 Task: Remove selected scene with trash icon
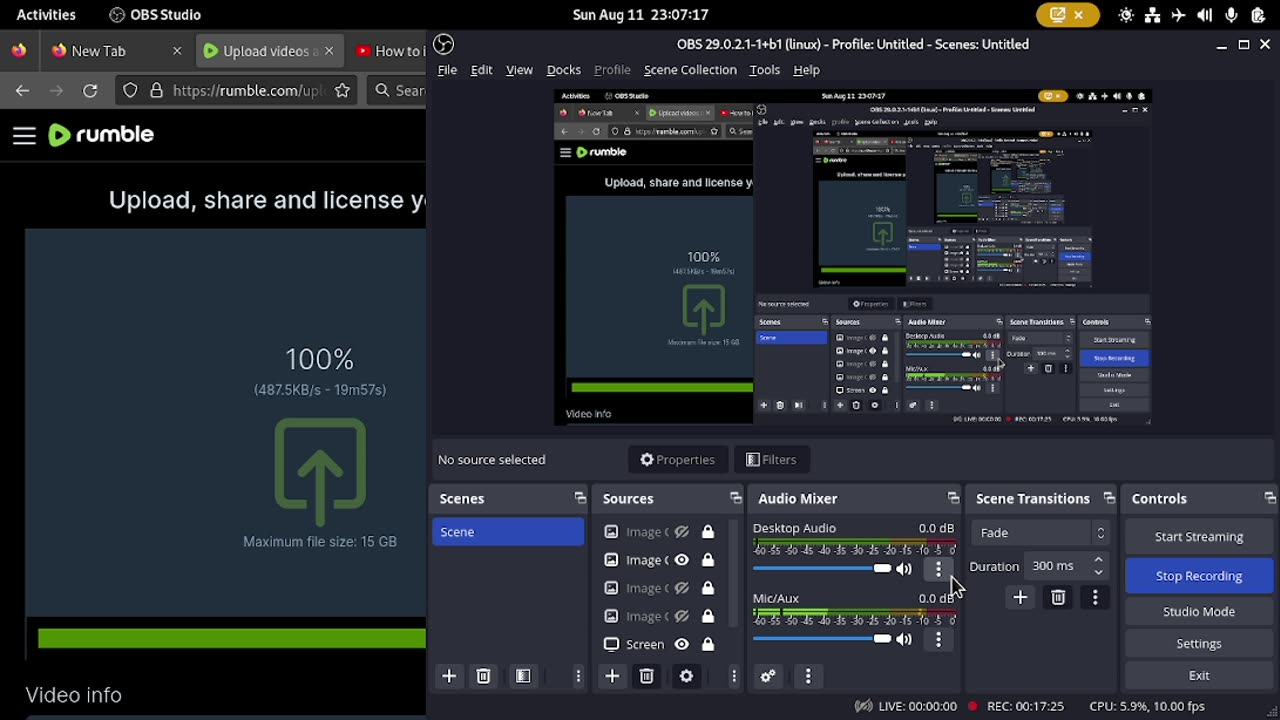483,676
